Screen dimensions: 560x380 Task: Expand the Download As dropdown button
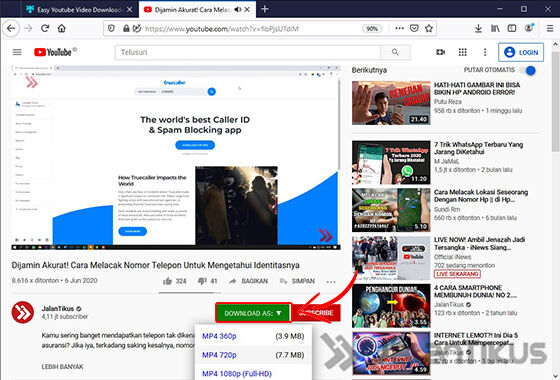tap(253, 313)
